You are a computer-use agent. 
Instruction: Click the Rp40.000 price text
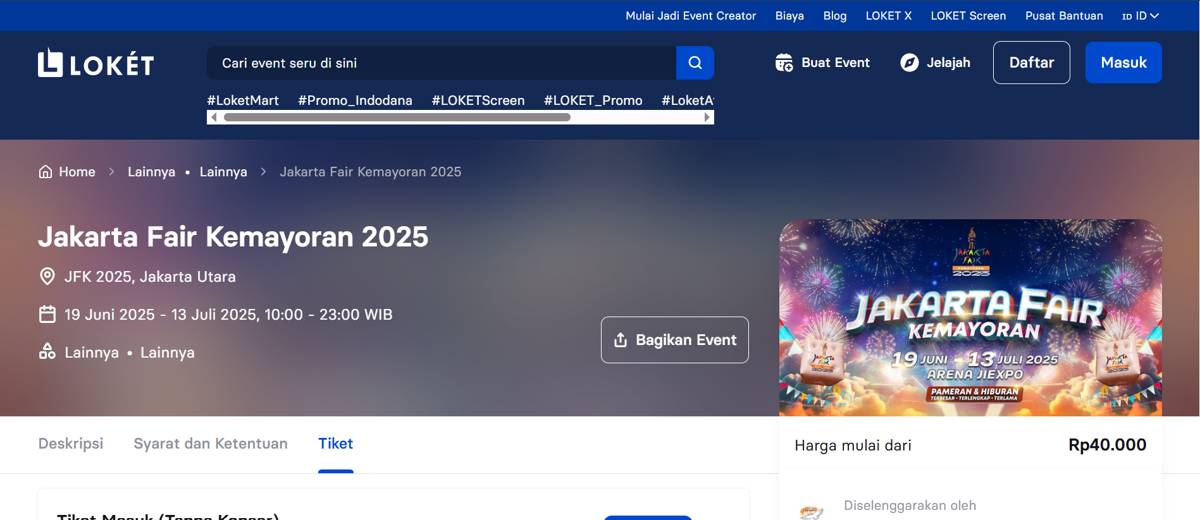point(1107,445)
